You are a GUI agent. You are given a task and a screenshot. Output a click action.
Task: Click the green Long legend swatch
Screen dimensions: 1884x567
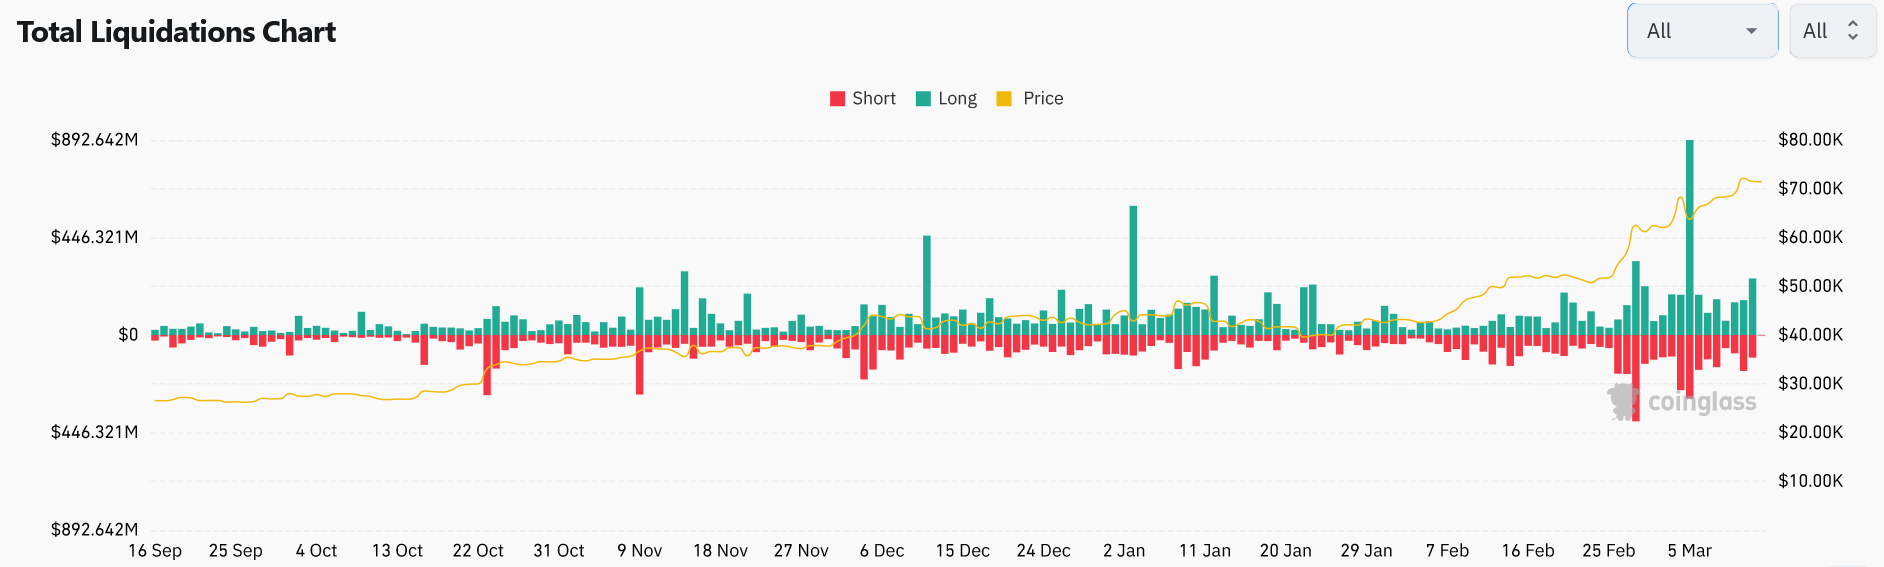tap(924, 99)
